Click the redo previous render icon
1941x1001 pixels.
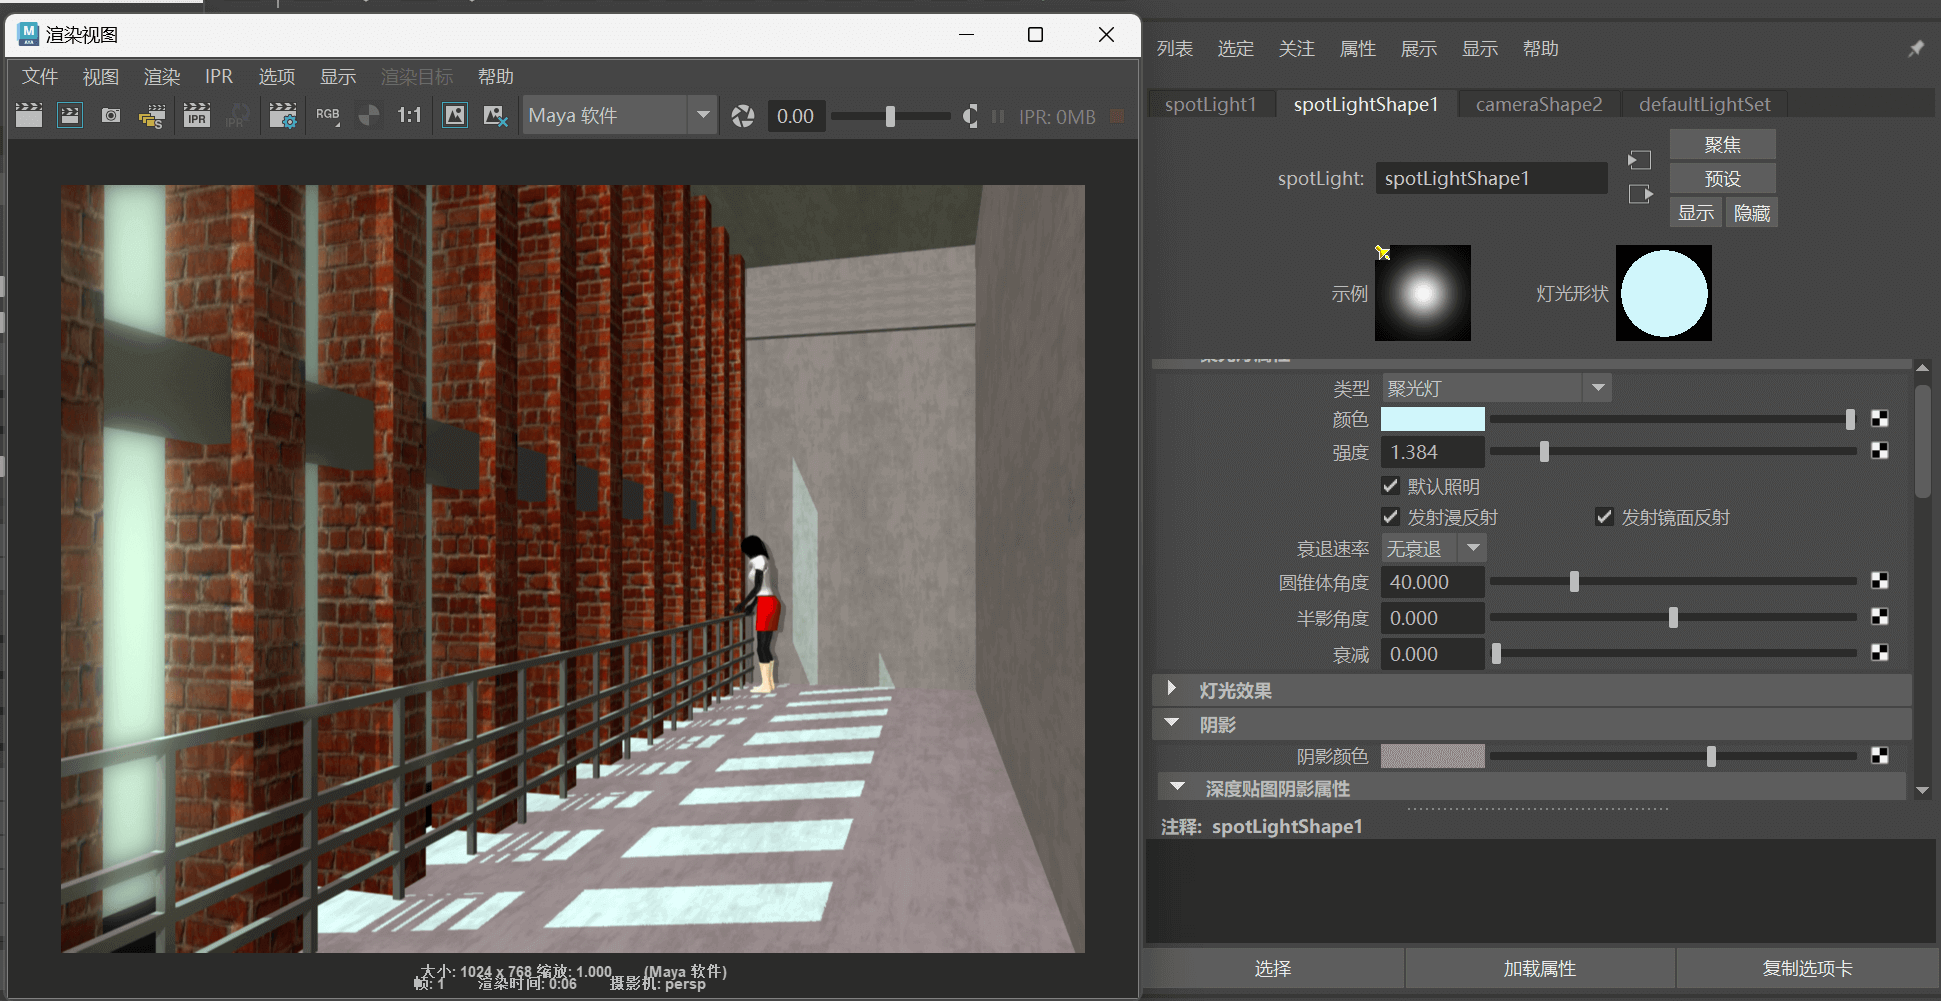click(29, 116)
